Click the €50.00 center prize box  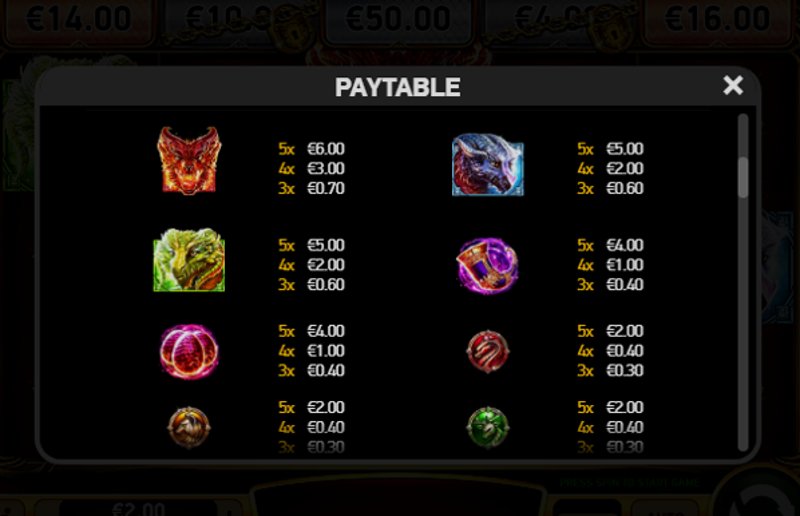398,19
